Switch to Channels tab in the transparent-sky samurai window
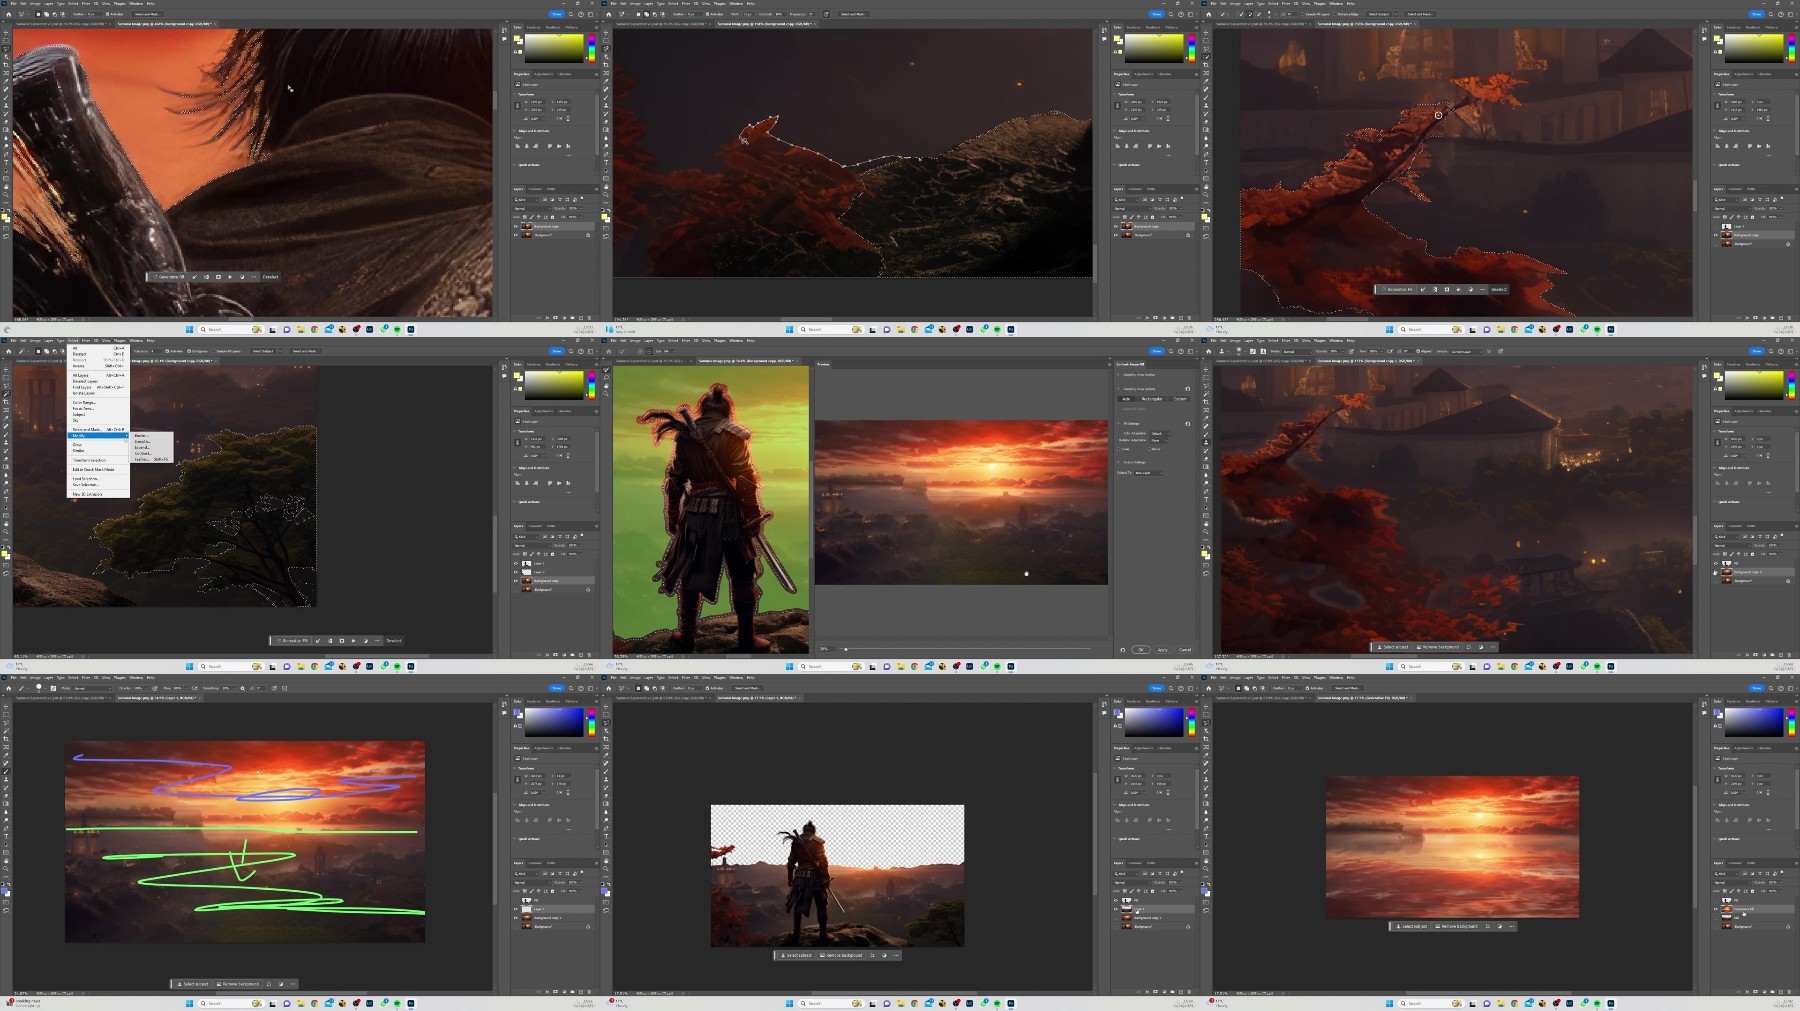Viewport: 1800px width, 1011px height. 1135,863
